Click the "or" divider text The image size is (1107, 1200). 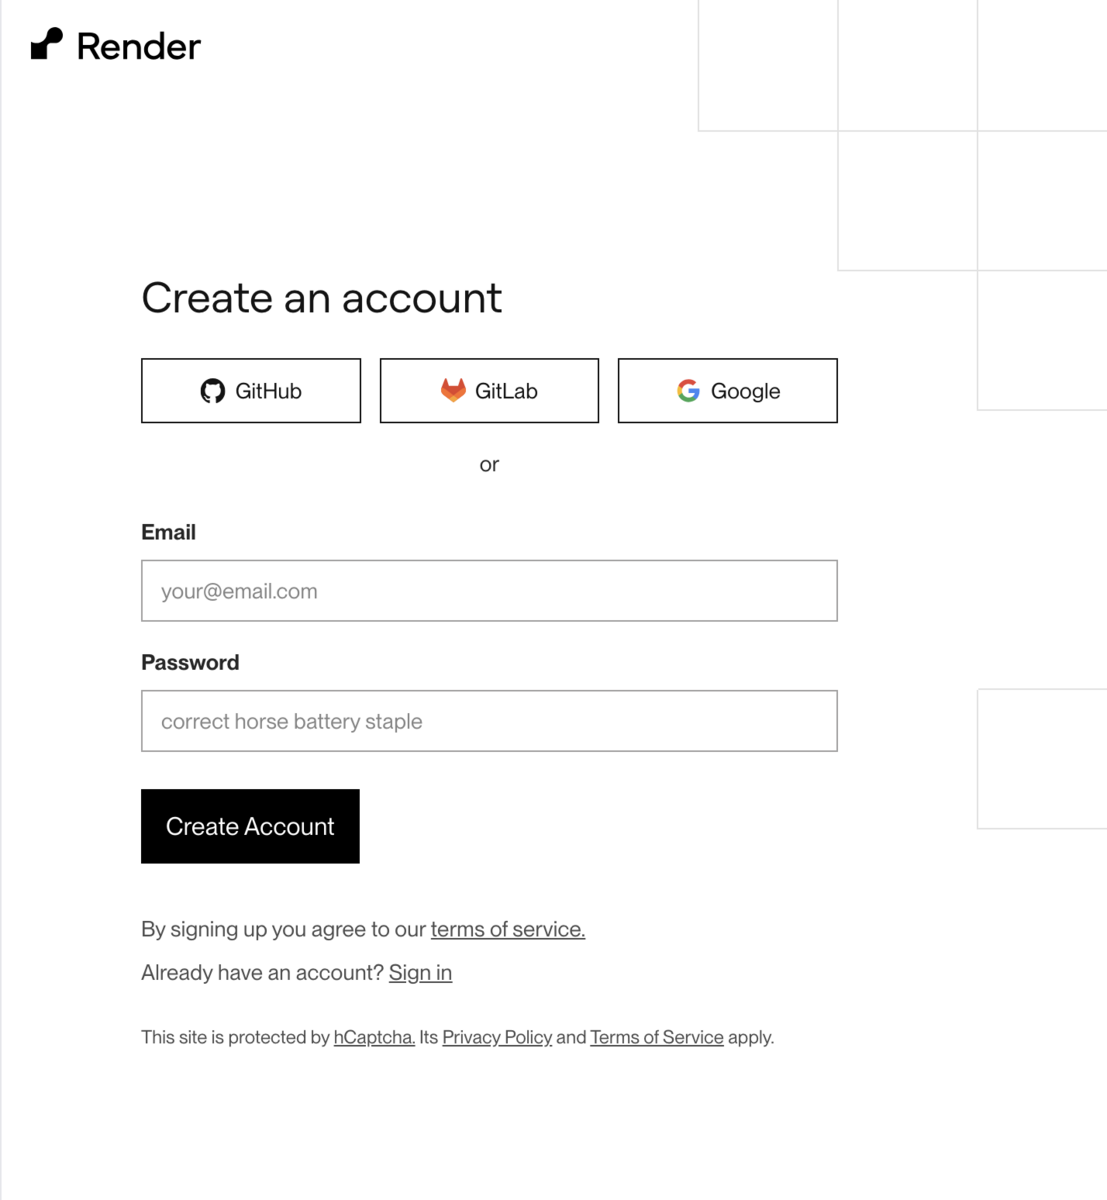pyautogui.click(x=489, y=465)
